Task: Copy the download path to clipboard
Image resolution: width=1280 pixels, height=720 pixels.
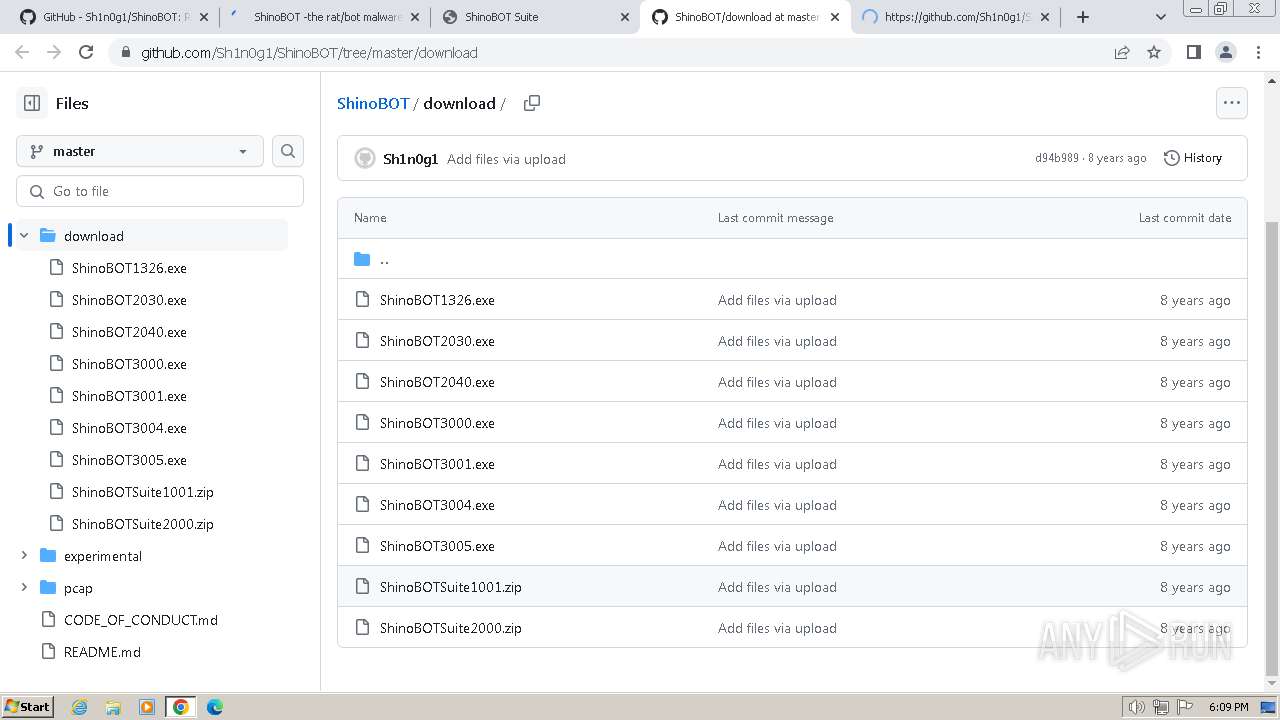Action: click(x=532, y=103)
